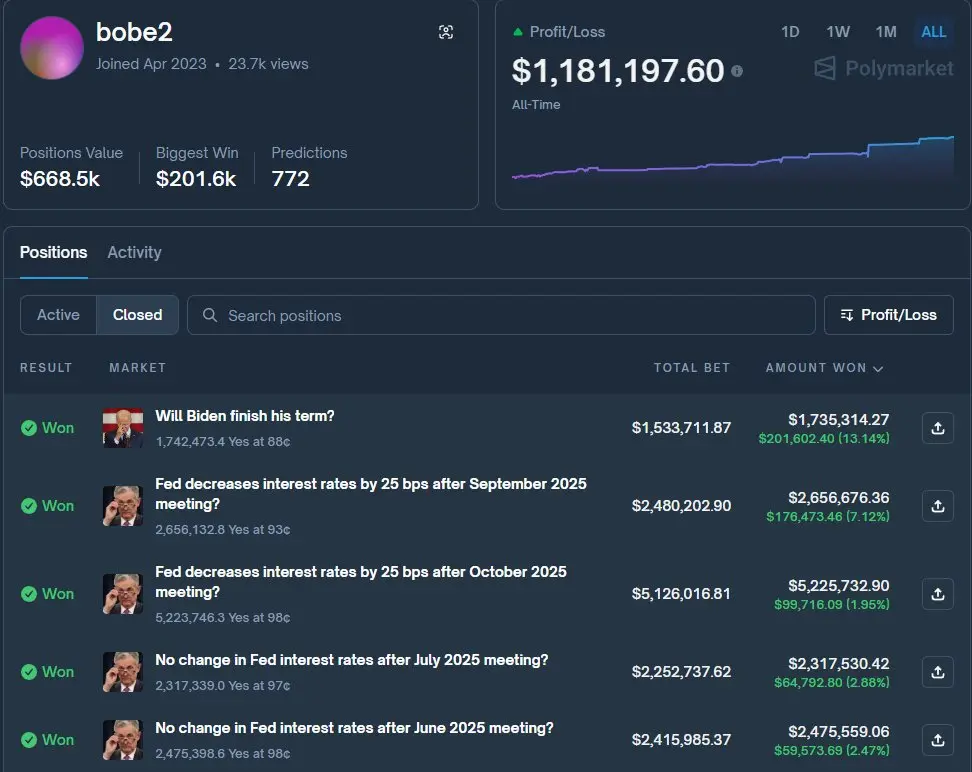Click the $99,716.09 (1.95%) profit text
972x772 pixels.
point(831,605)
